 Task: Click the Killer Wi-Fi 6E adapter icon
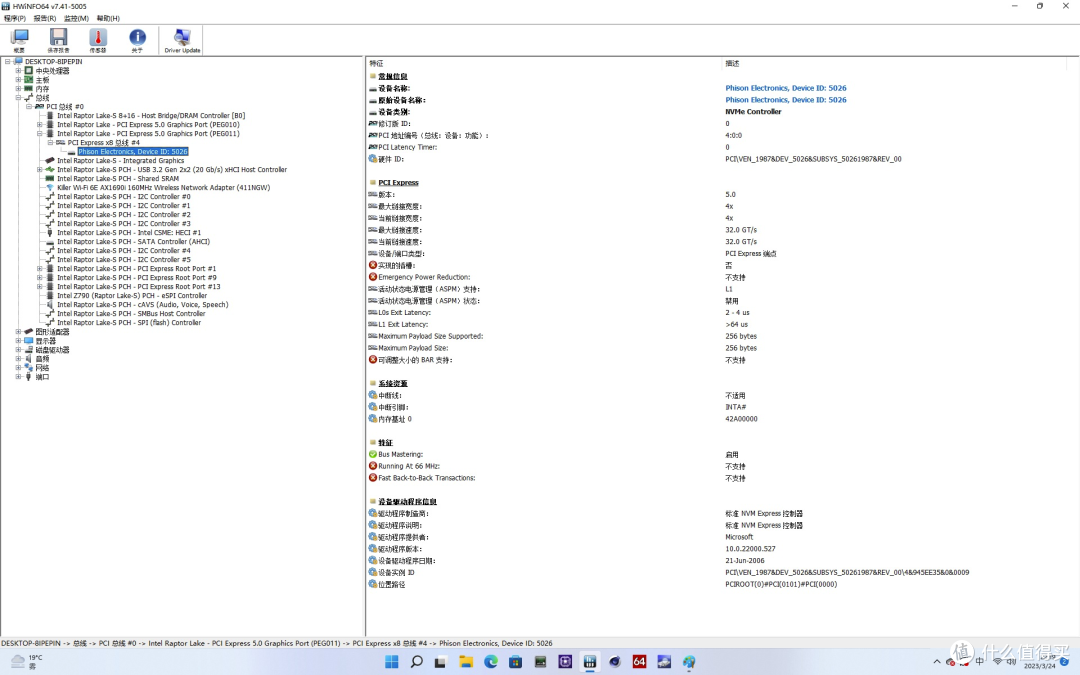[x=50, y=187]
